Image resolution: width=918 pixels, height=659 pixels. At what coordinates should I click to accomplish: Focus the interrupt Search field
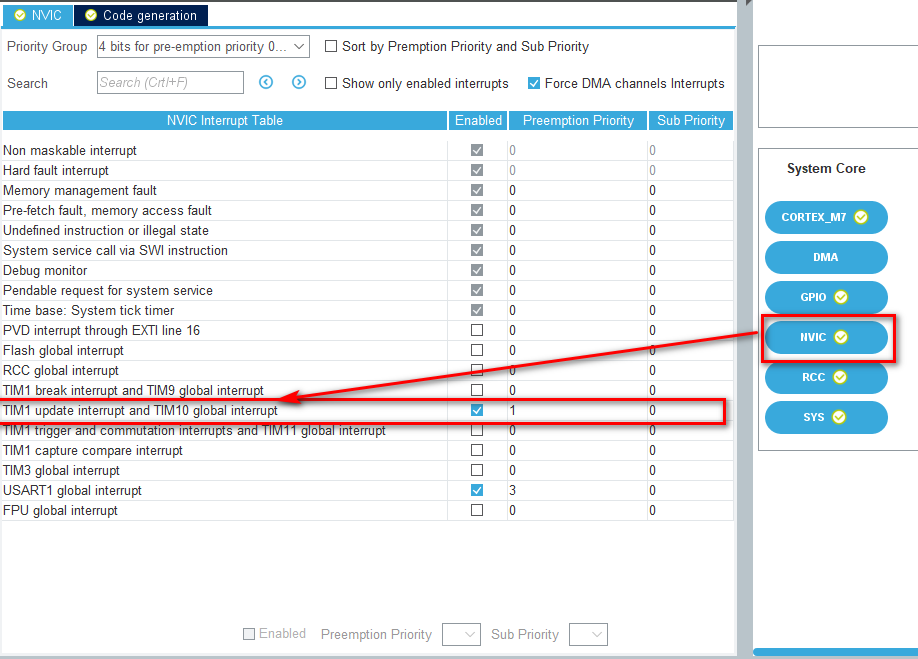click(170, 83)
